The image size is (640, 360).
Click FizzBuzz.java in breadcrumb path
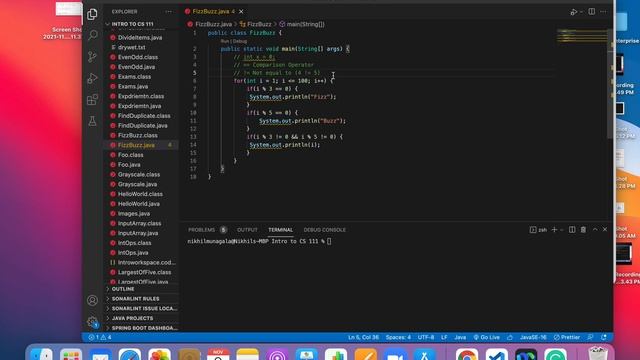pyautogui.click(x=213, y=24)
